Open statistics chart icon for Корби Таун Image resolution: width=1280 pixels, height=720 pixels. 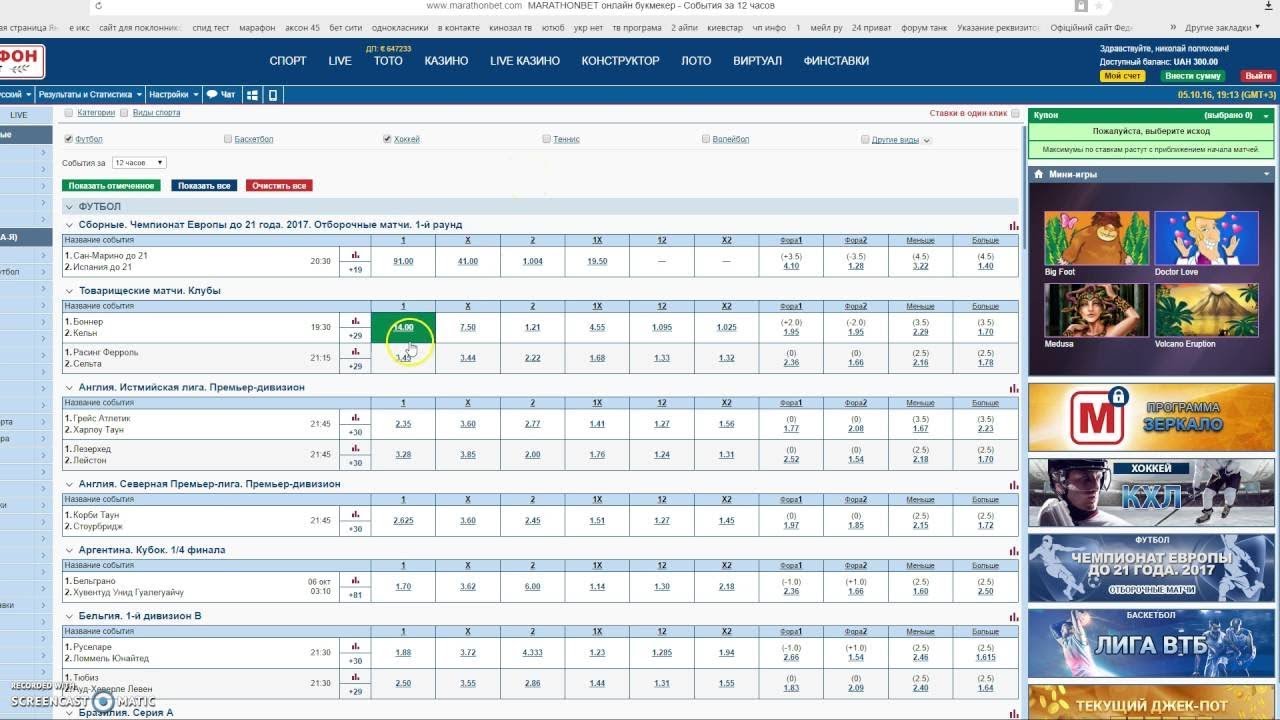(355, 514)
